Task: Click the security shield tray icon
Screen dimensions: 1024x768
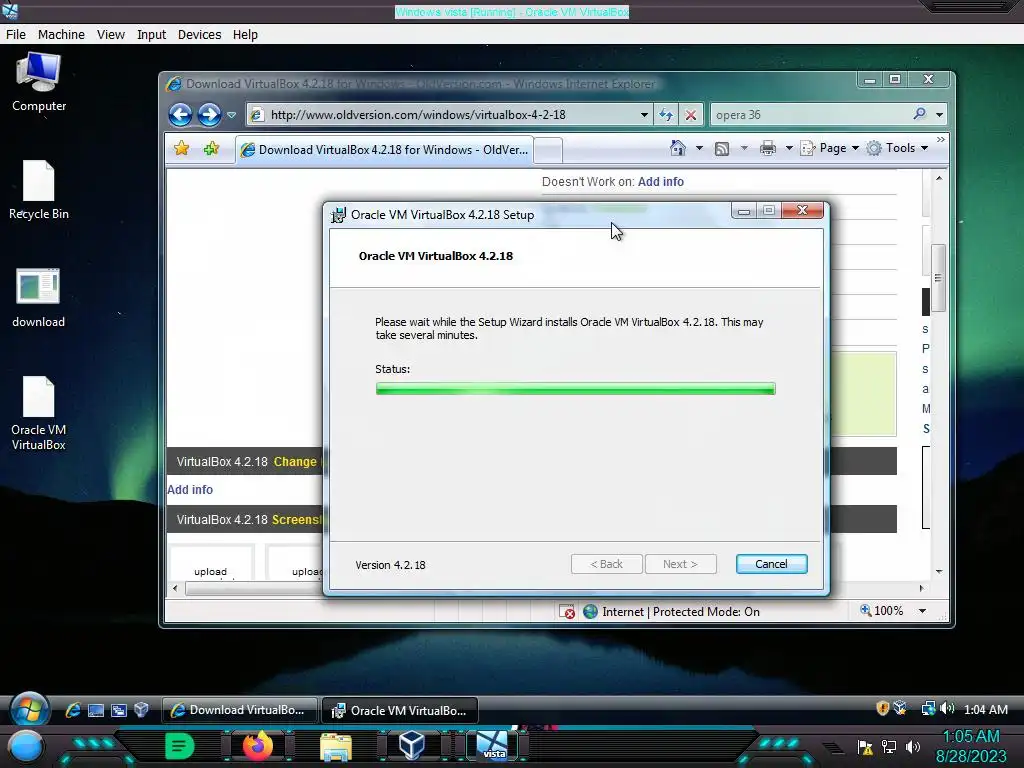Action: (x=882, y=708)
